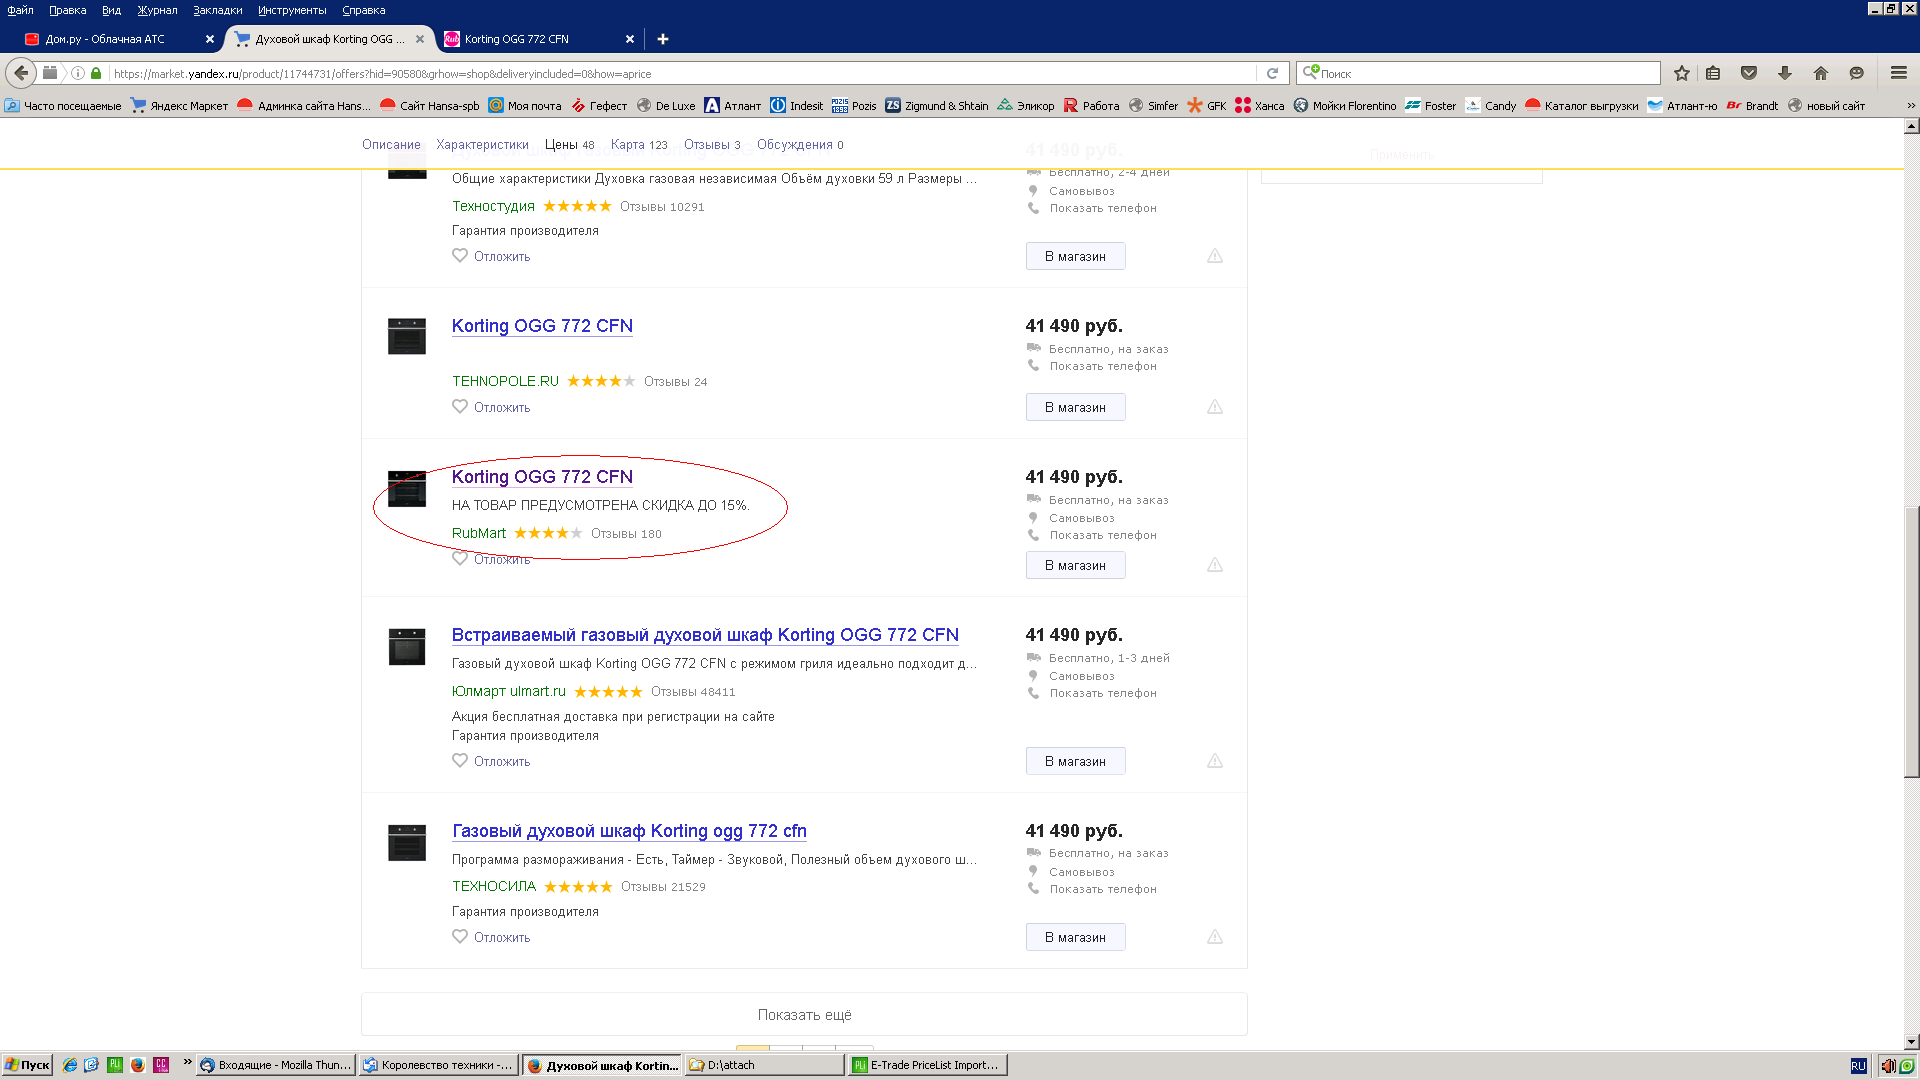The image size is (1920, 1080).
Task: Click the heart icon in TEHNOPOLE.RU offer
Action: pos(460,406)
